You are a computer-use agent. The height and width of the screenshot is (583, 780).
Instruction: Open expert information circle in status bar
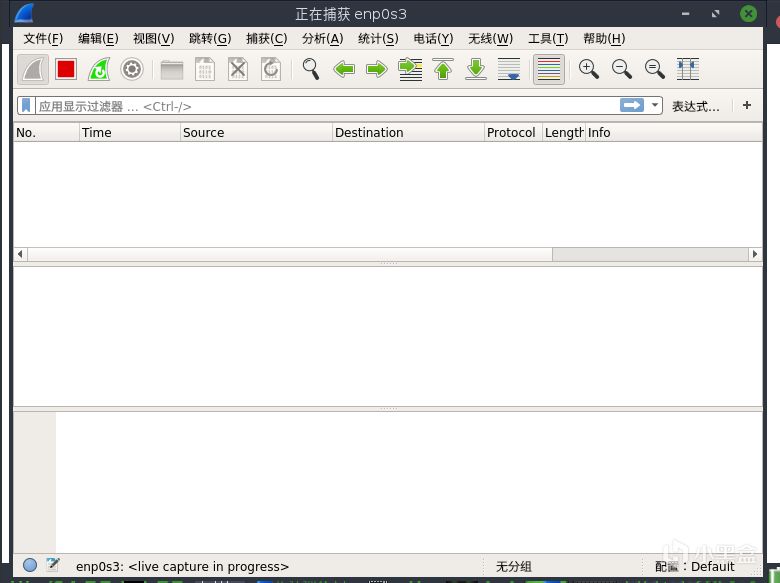[30, 565]
